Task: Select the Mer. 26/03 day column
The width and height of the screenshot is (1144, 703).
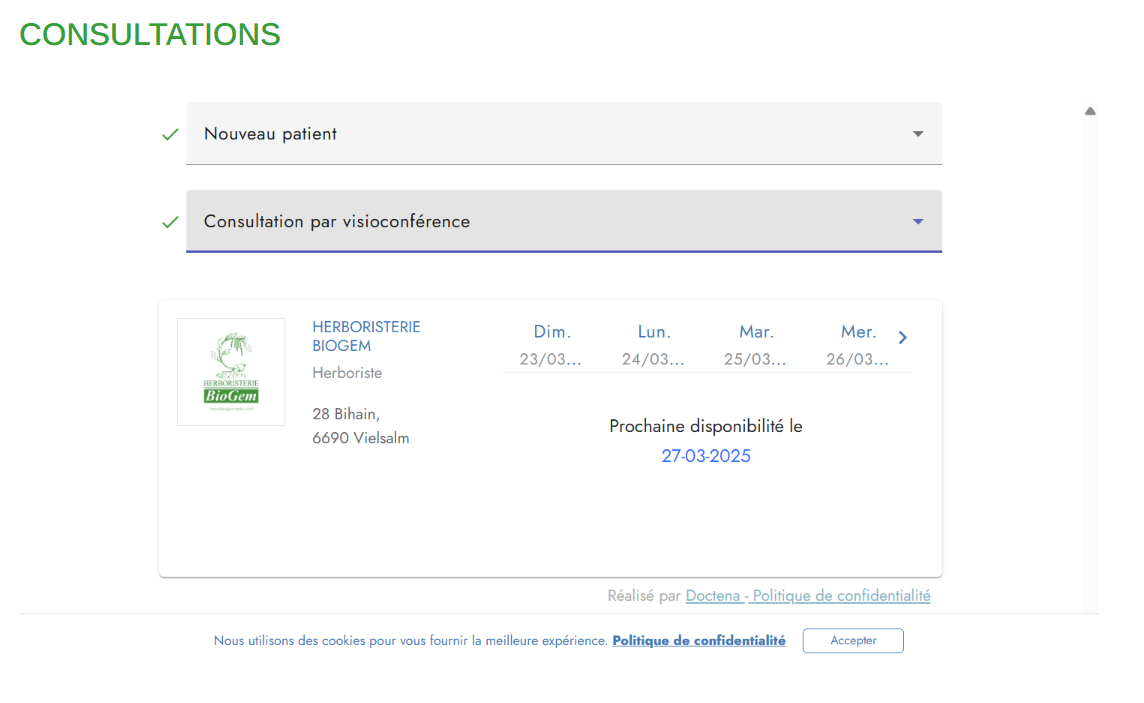Action: [x=858, y=345]
